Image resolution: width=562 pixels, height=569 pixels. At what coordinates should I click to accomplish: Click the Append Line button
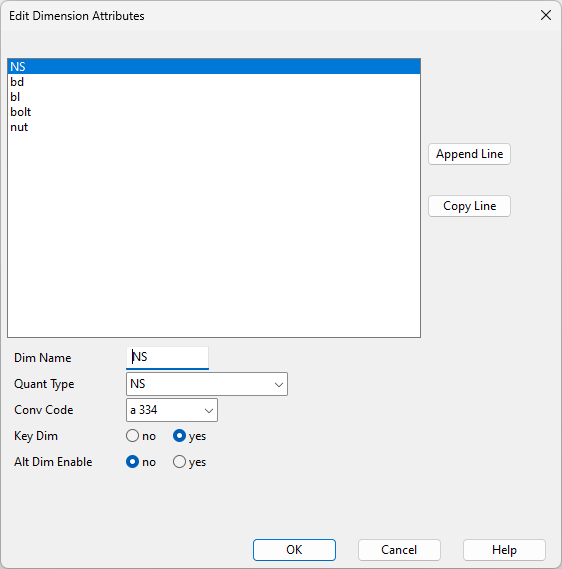tap(469, 154)
